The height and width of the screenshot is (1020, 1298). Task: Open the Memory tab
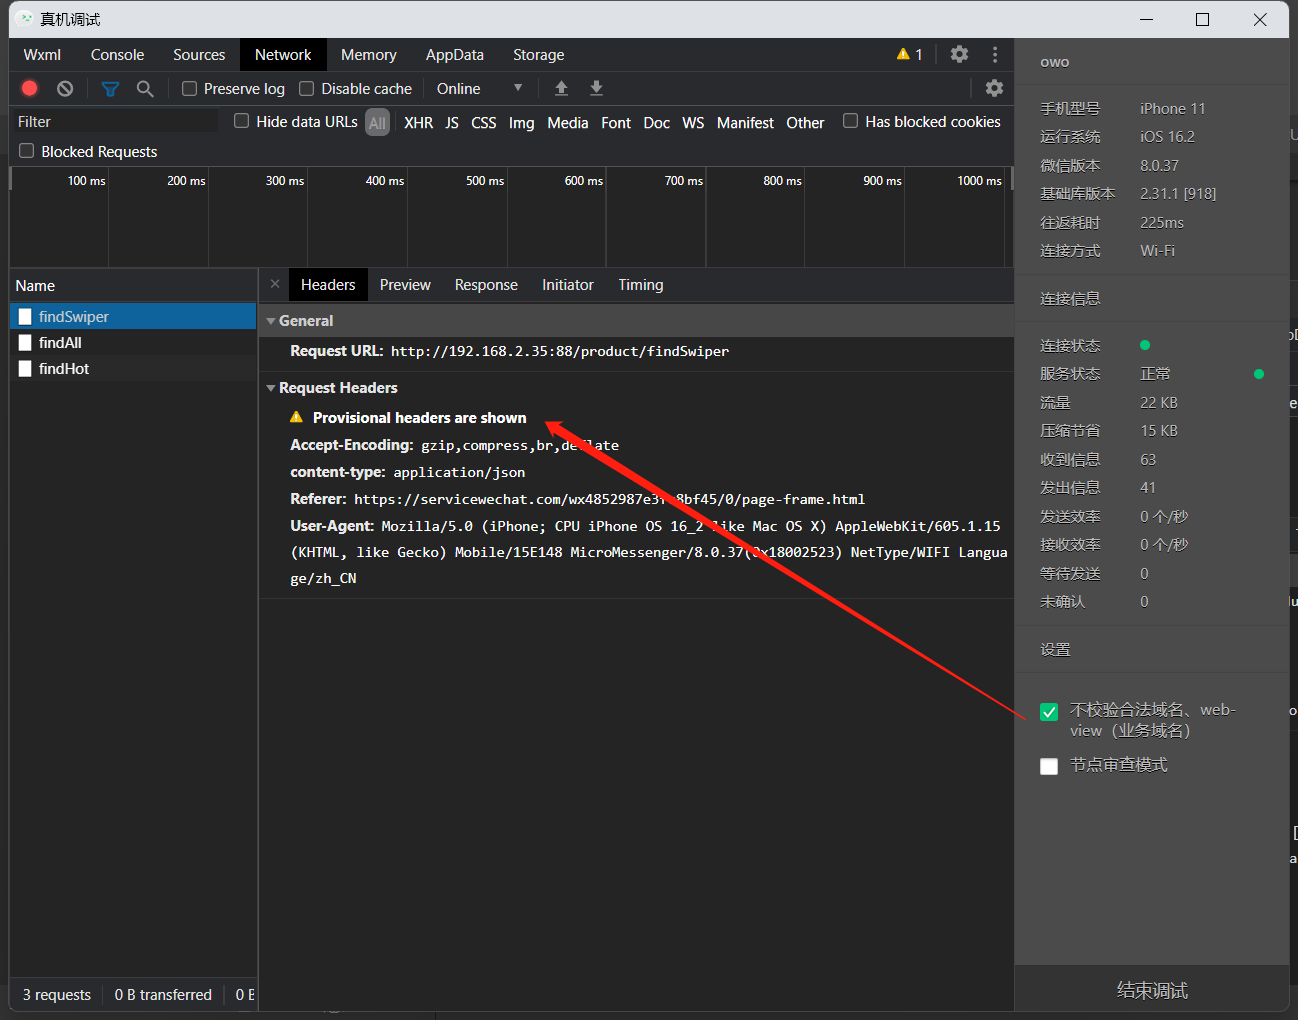click(368, 55)
